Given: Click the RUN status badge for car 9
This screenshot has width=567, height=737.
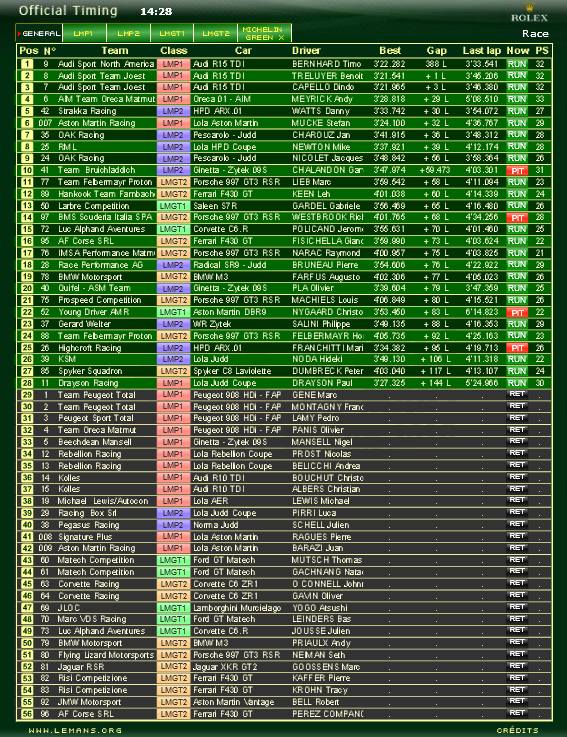Looking at the screenshot, I should point(517,64).
